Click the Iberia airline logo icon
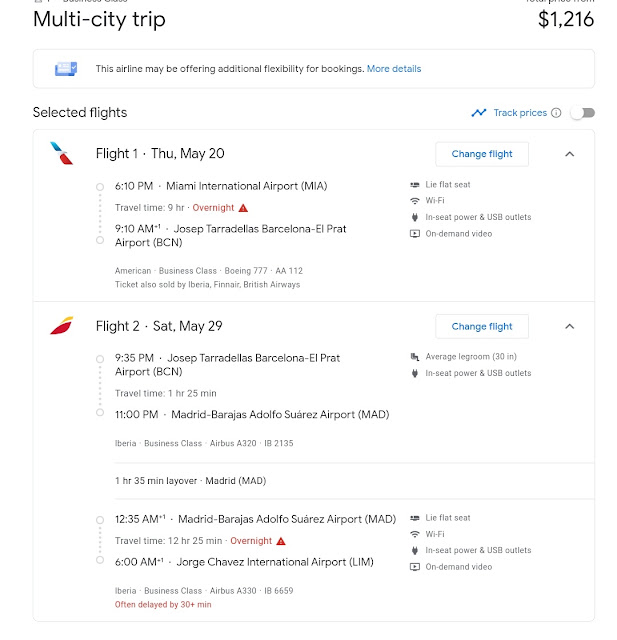Image resolution: width=617 pixels, height=640 pixels. pyautogui.click(x=62, y=326)
